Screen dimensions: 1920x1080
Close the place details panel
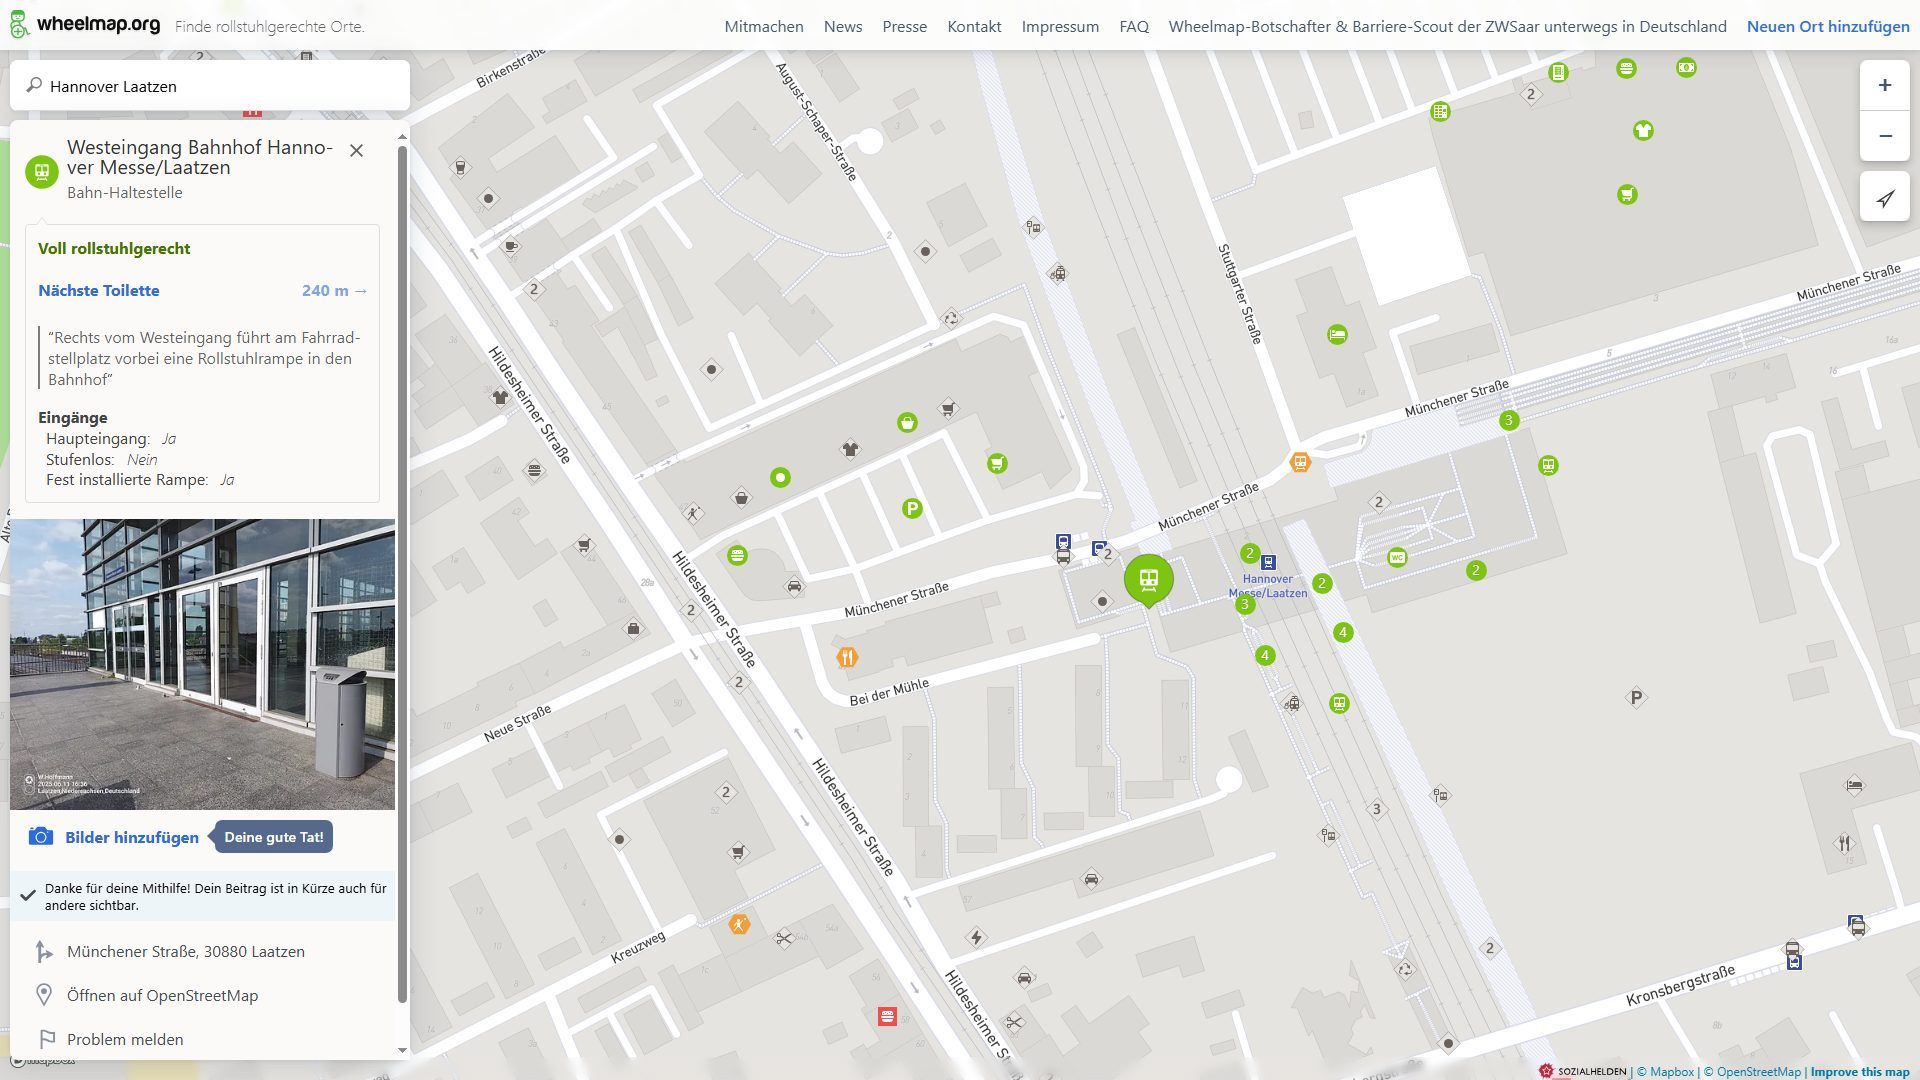tap(356, 150)
